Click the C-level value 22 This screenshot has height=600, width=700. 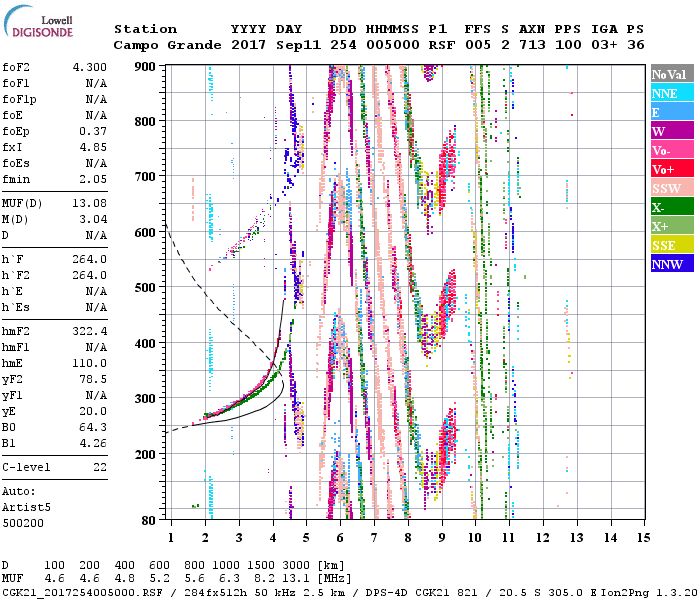tap(100, 467)
